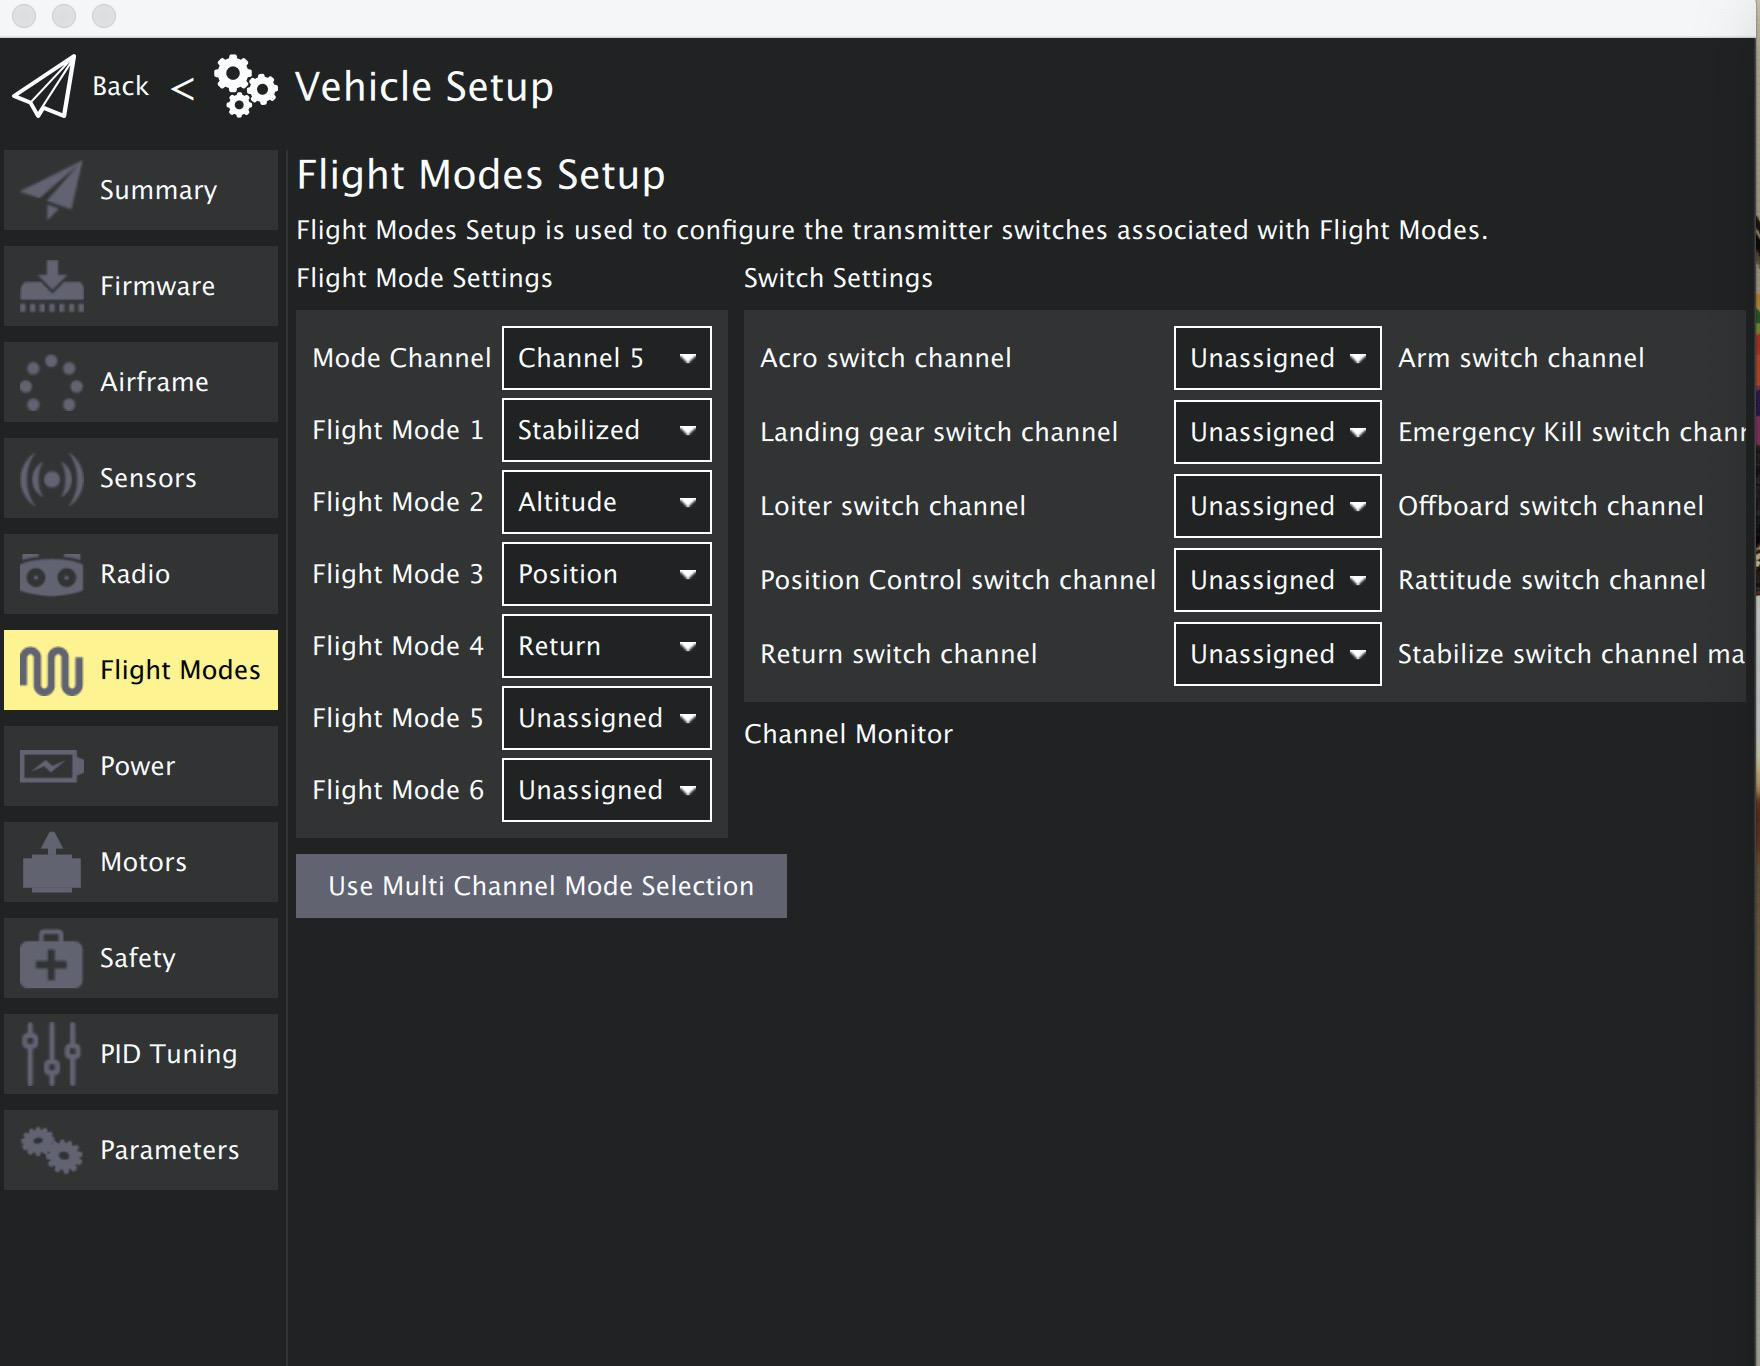Open the Radio tab

(x=141, y=574)
